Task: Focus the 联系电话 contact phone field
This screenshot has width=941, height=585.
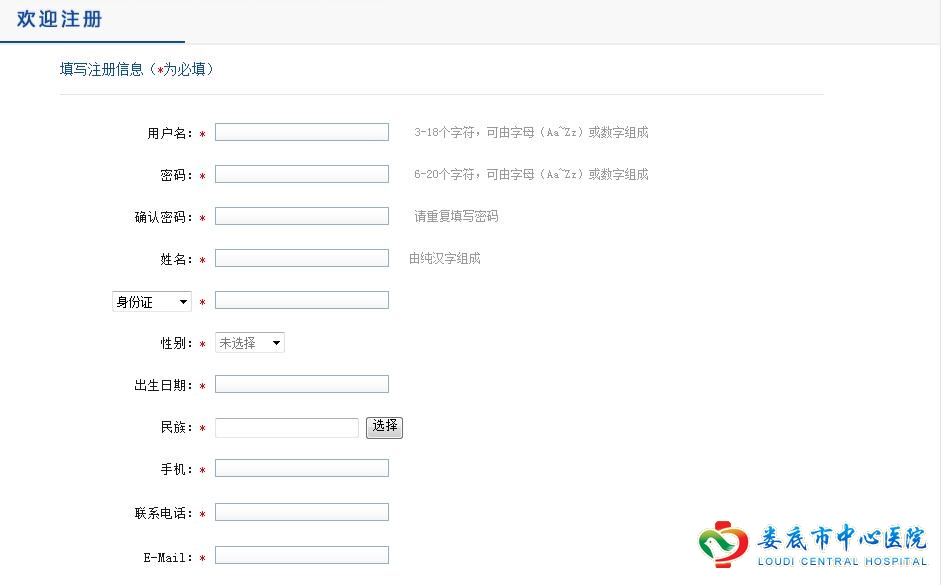Action: click(302, 512)
